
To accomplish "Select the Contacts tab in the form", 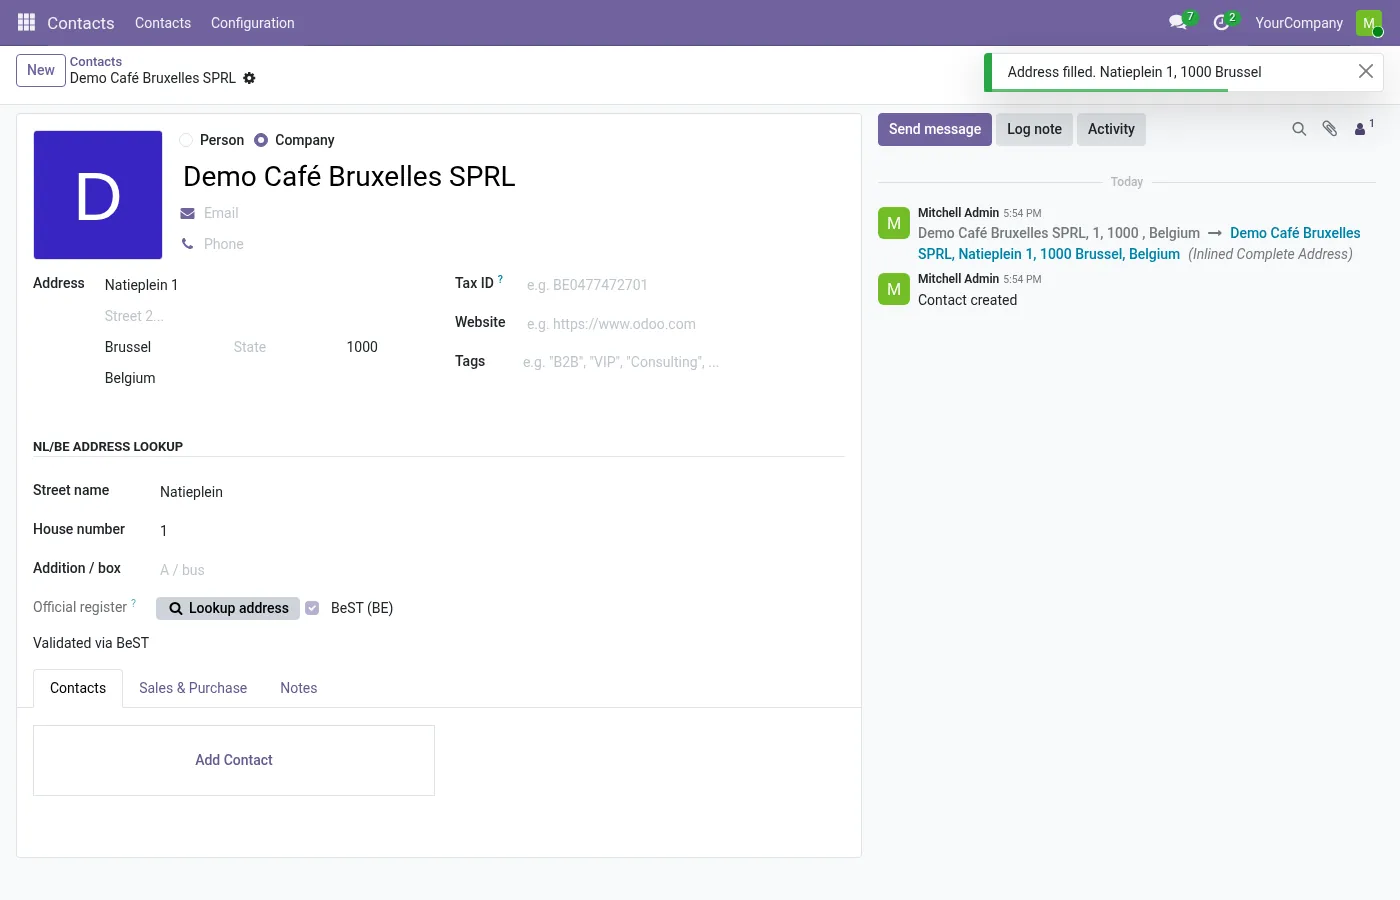I will tap(78, 688).
